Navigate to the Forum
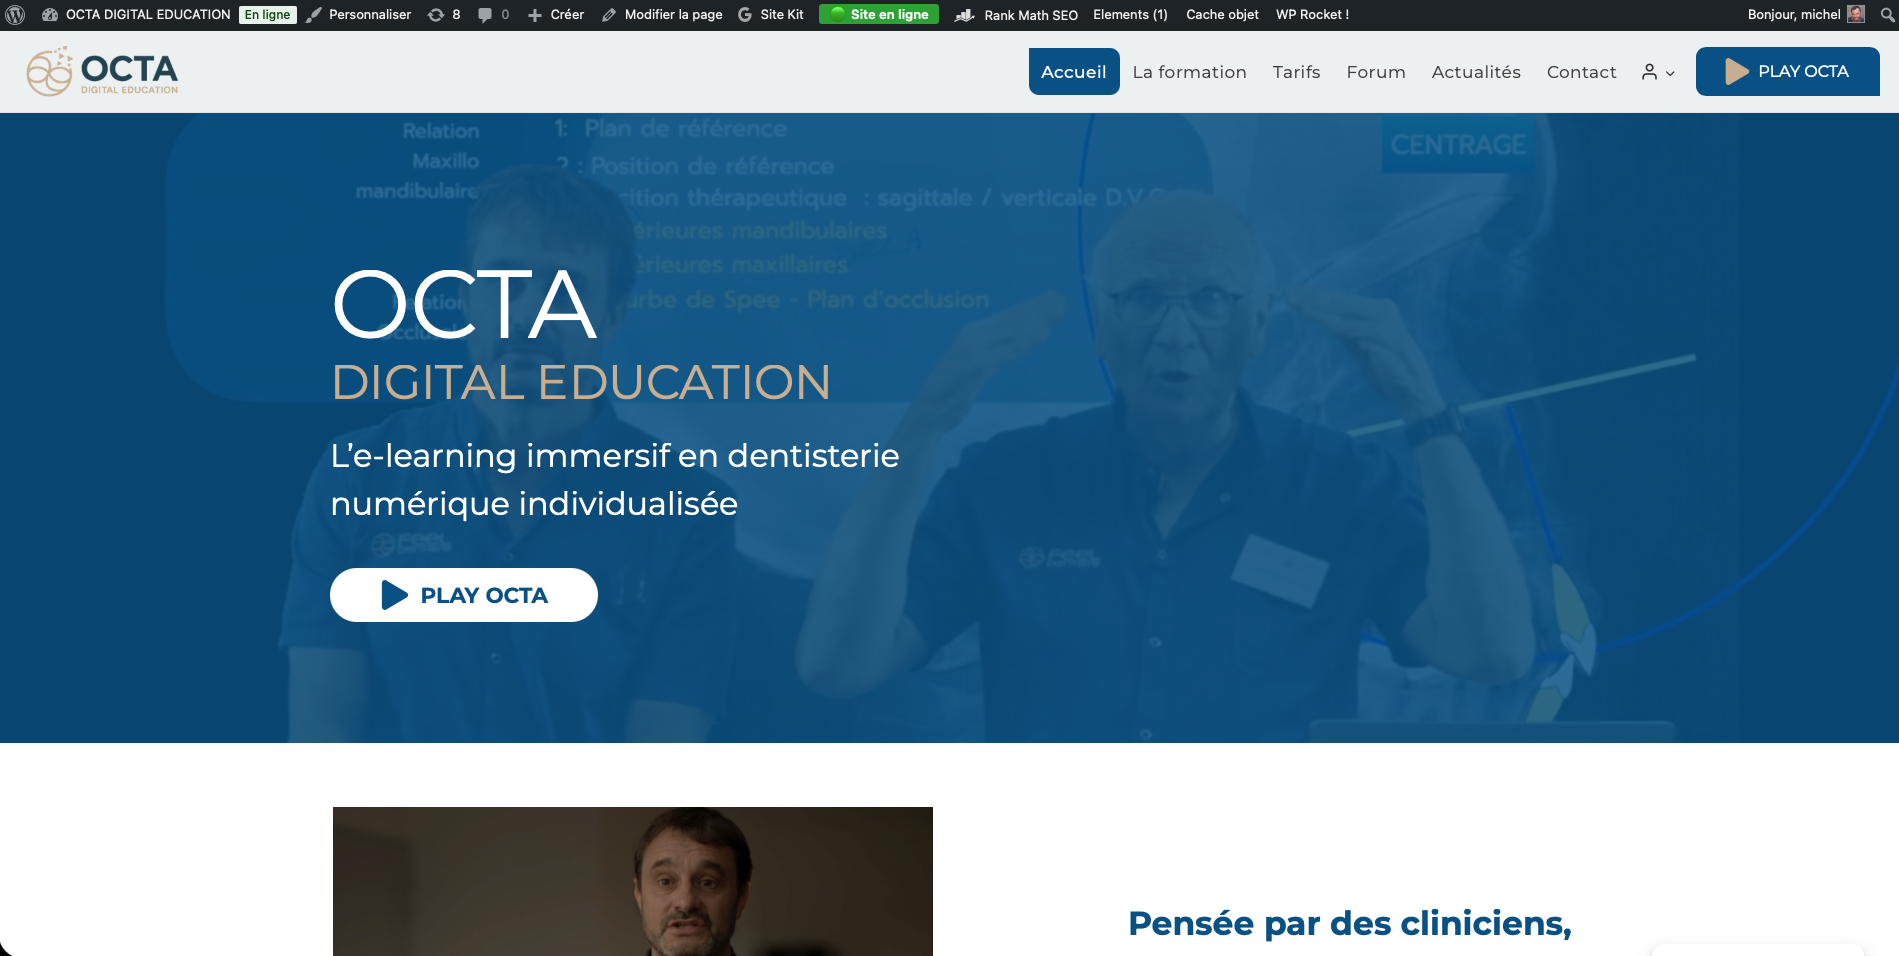 pyautogui.click(x=1376, y=72)
